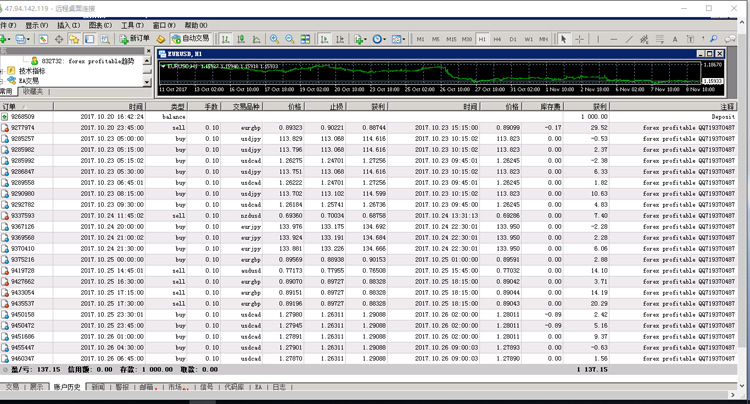Open the periodicity clock dropdown
Screen dimensions: 750x404
(x=379, y=39)
